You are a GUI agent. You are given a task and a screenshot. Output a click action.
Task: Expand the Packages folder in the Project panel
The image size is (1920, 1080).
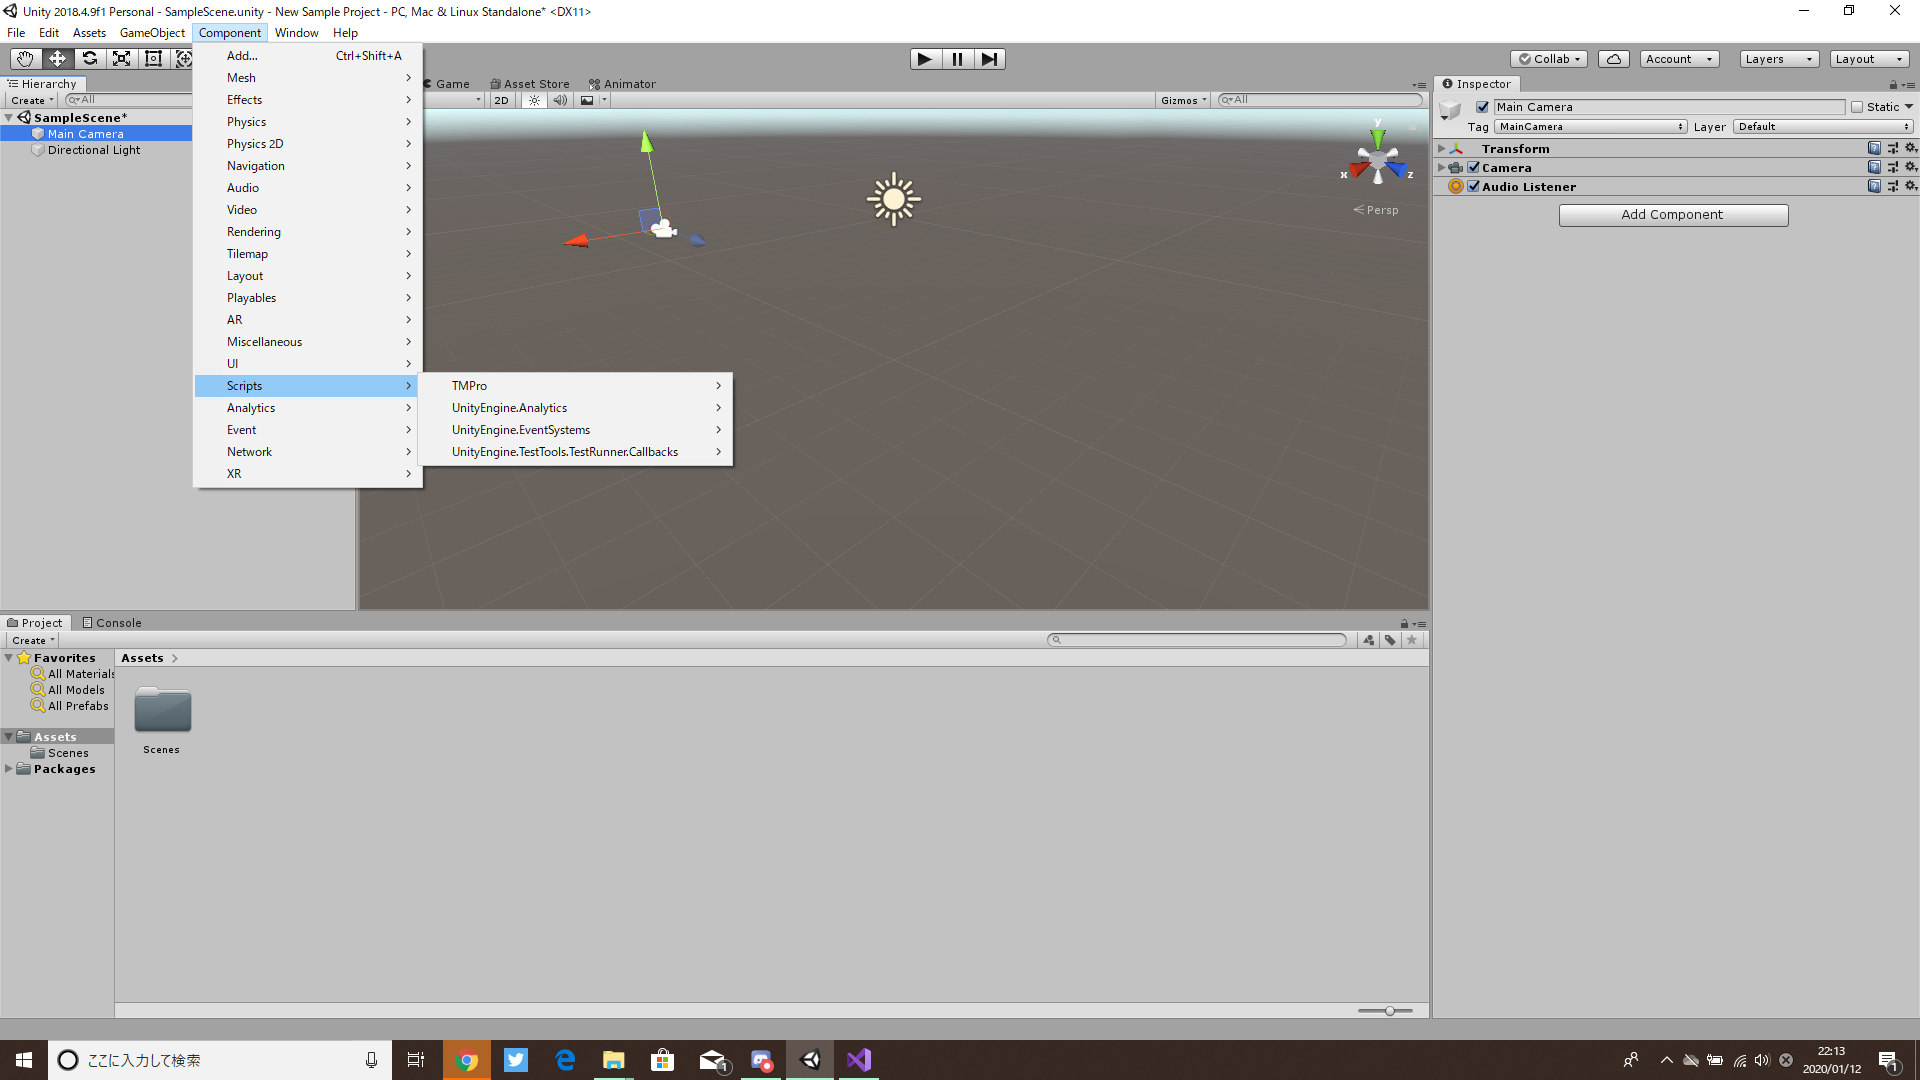[8, 769]
